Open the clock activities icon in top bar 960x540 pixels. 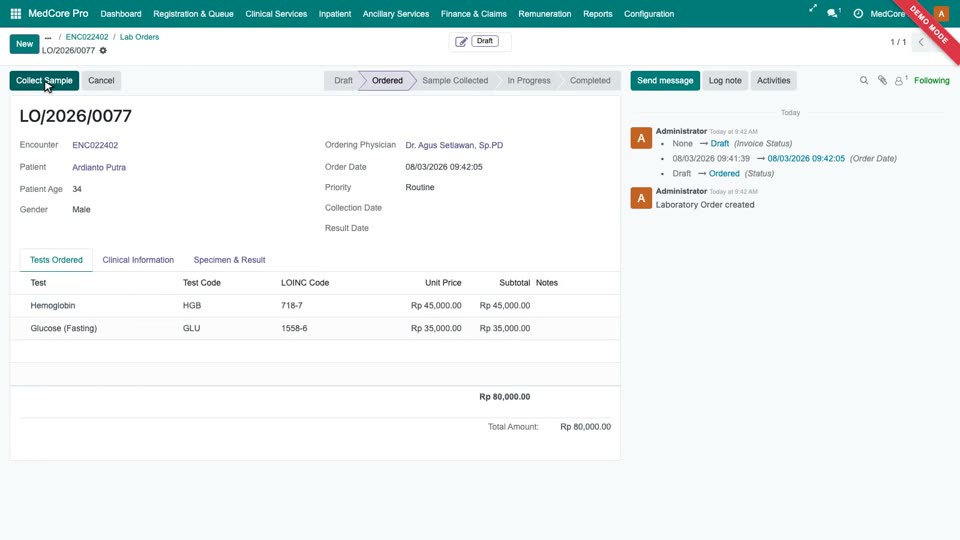click(x=858, y=13)
